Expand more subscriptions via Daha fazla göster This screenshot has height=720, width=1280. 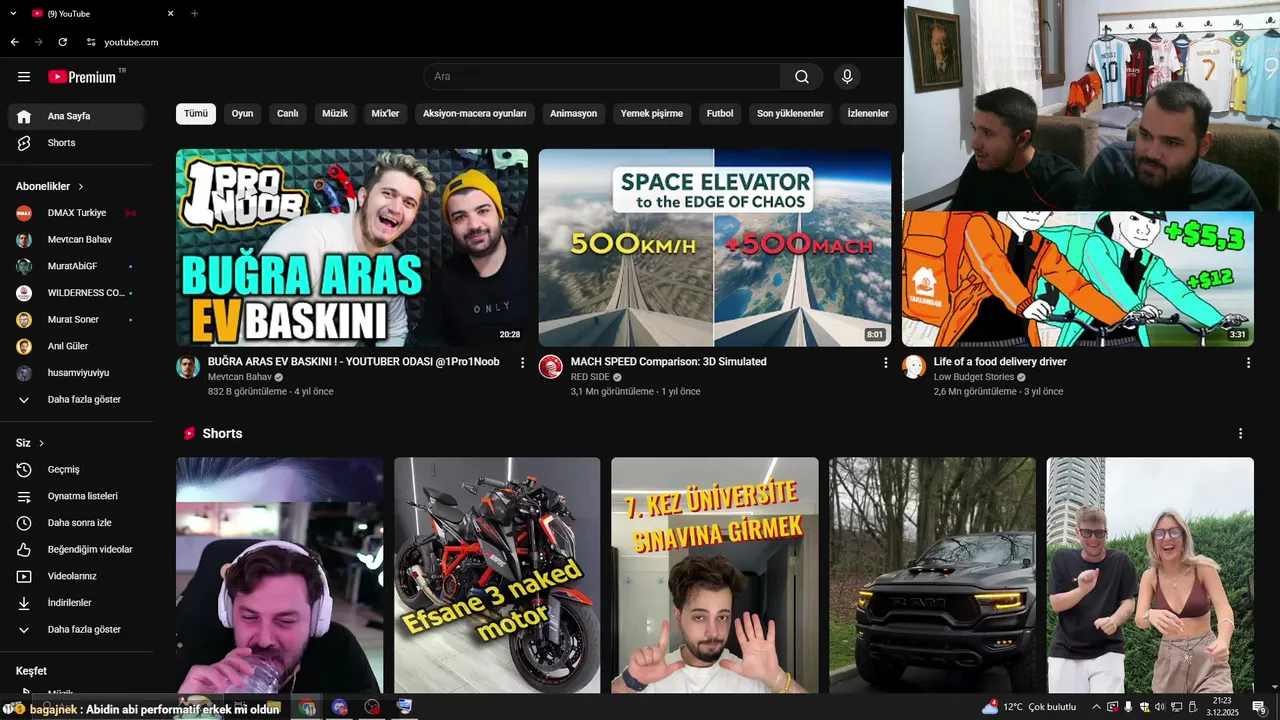(x=76, y=400)
